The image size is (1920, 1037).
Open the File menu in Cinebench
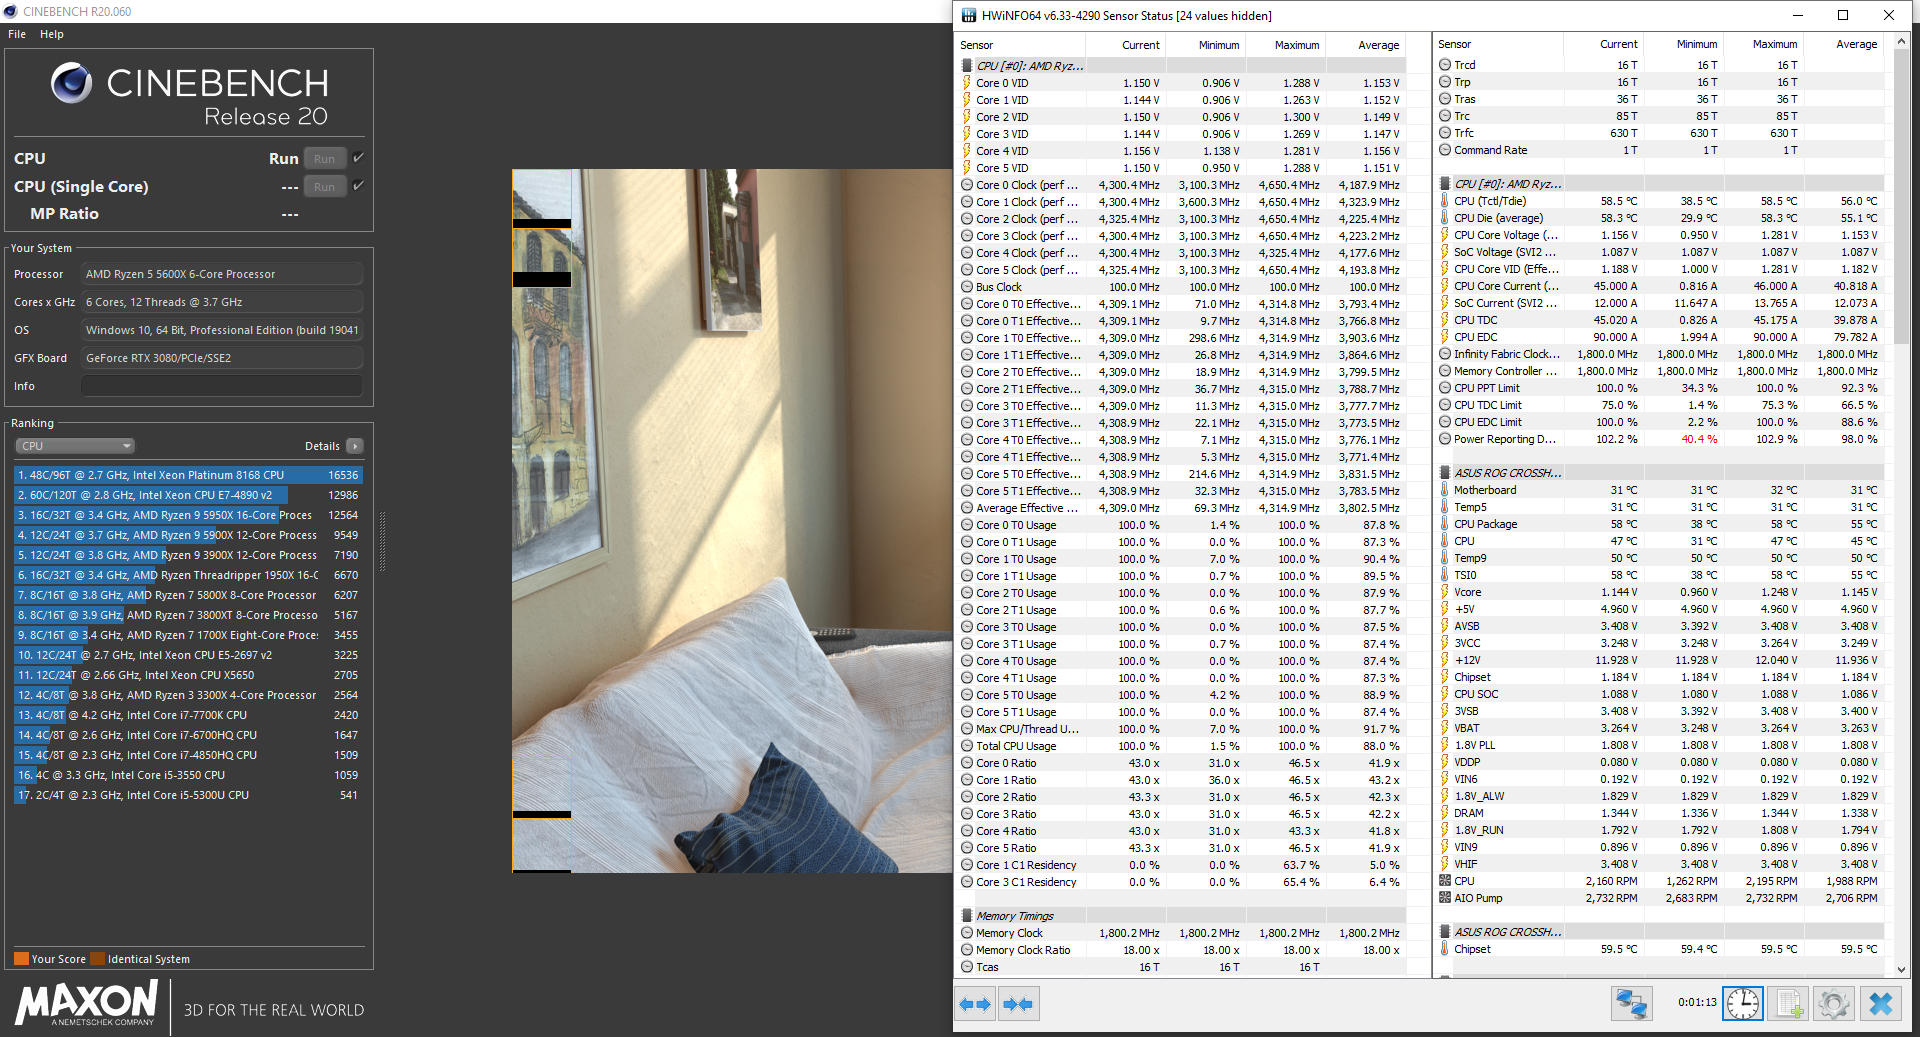(x=17, y=34)
